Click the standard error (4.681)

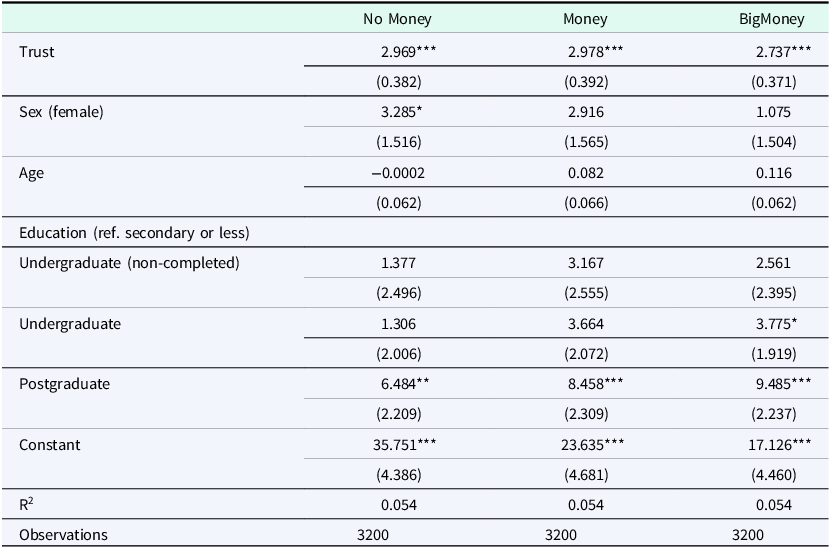[585, 474]
